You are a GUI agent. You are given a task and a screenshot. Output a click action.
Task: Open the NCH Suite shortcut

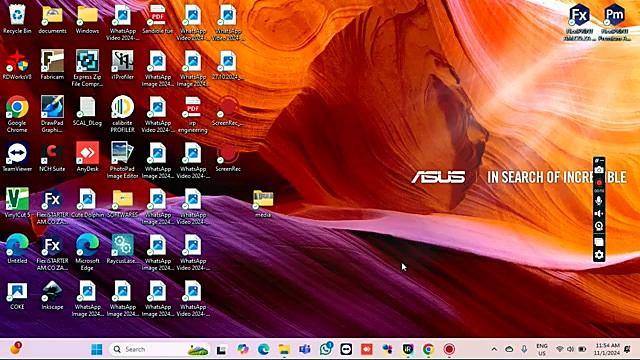[x=52, y=157]
